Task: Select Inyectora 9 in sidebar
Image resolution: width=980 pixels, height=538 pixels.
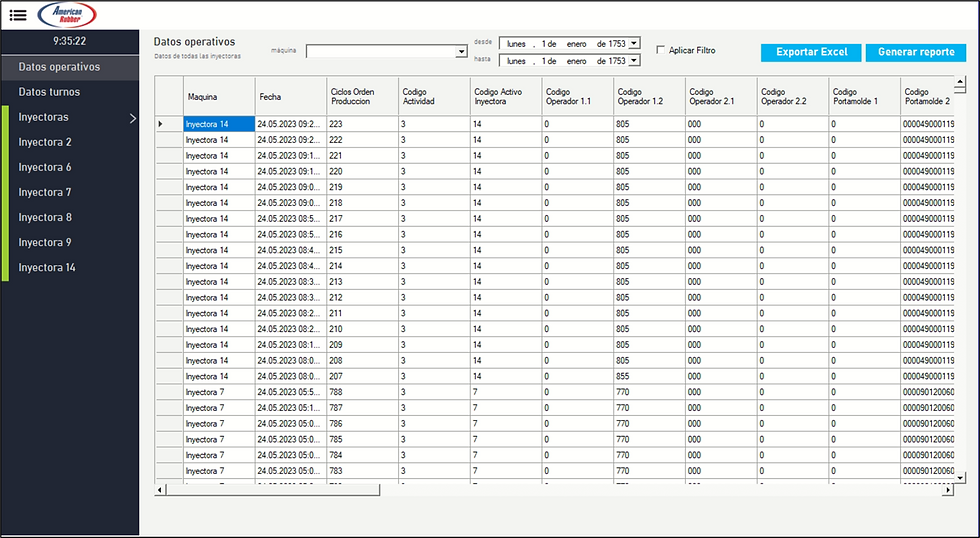Action: click(x=70, y=242)
